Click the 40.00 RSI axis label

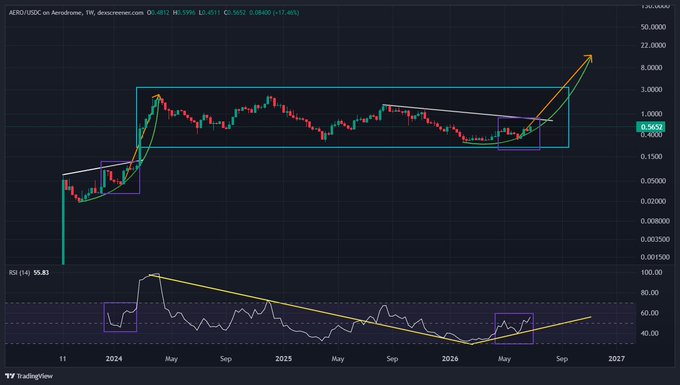point(650,333)
